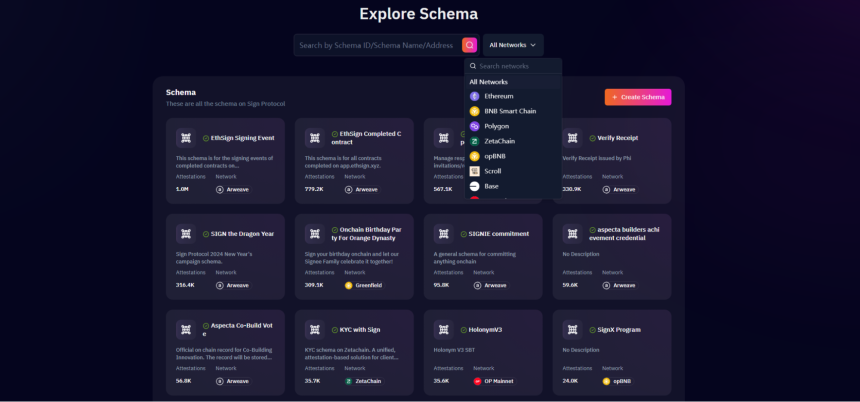Click schema icon on KYC with Sign card
The height and width of the screenshot is (402, 860).
coord(315,330)
